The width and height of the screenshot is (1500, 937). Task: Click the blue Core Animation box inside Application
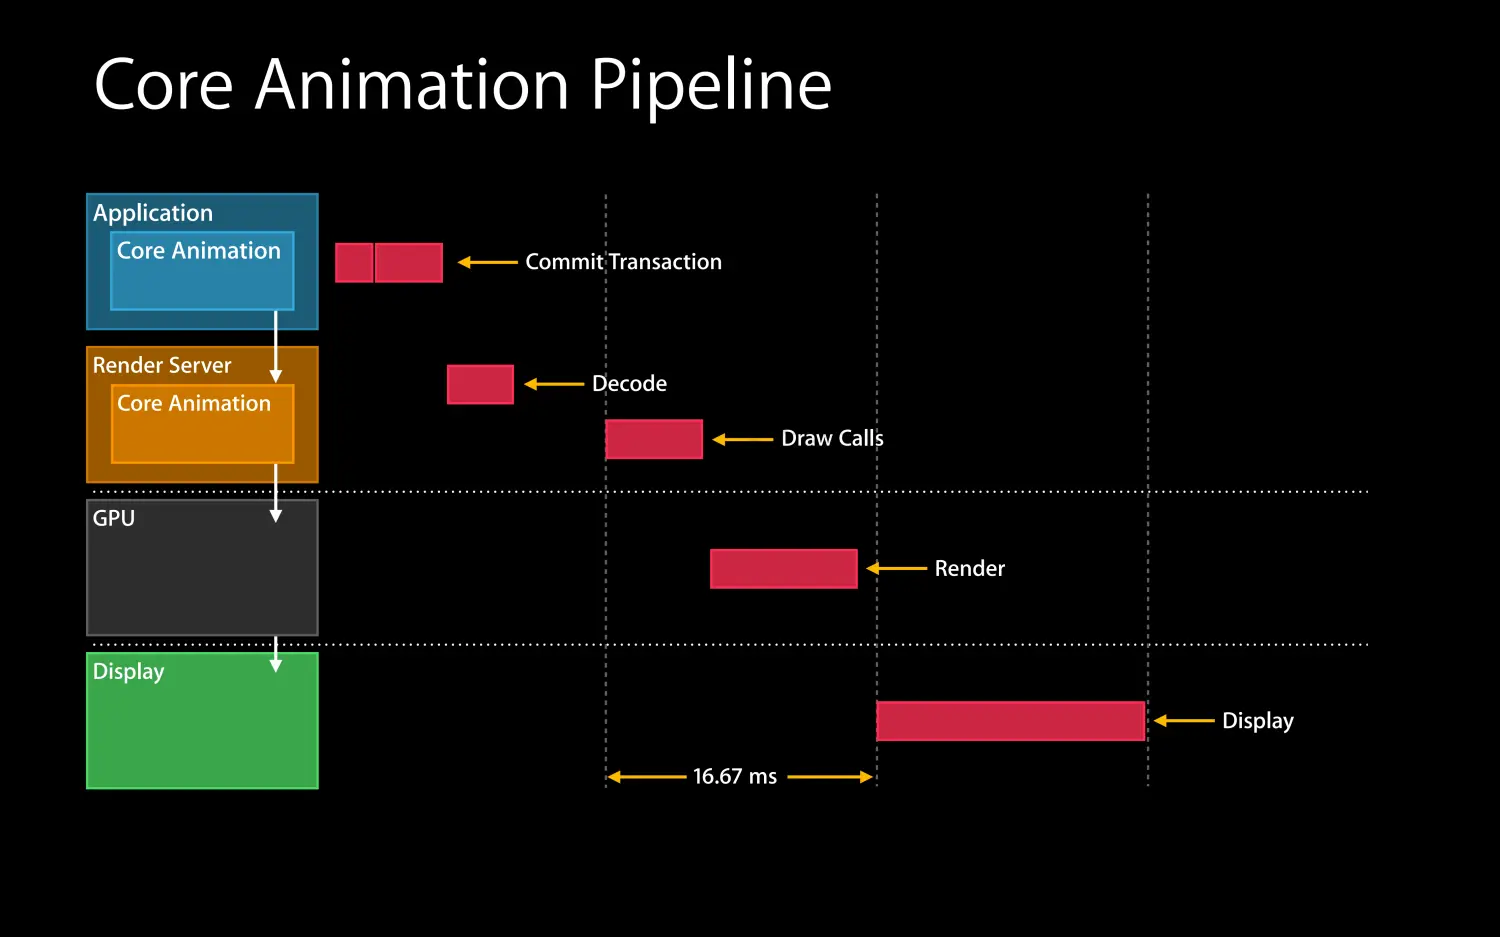pos(202,272)
